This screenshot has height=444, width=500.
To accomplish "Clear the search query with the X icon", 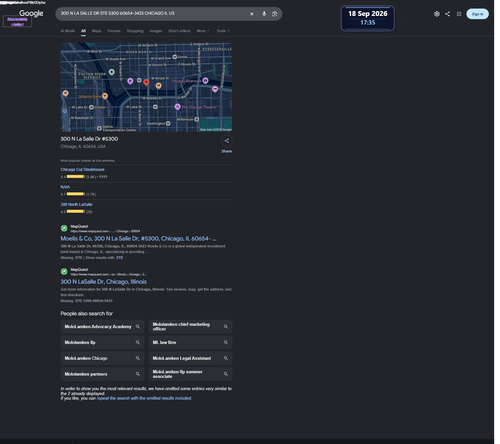I will [252, 14].
